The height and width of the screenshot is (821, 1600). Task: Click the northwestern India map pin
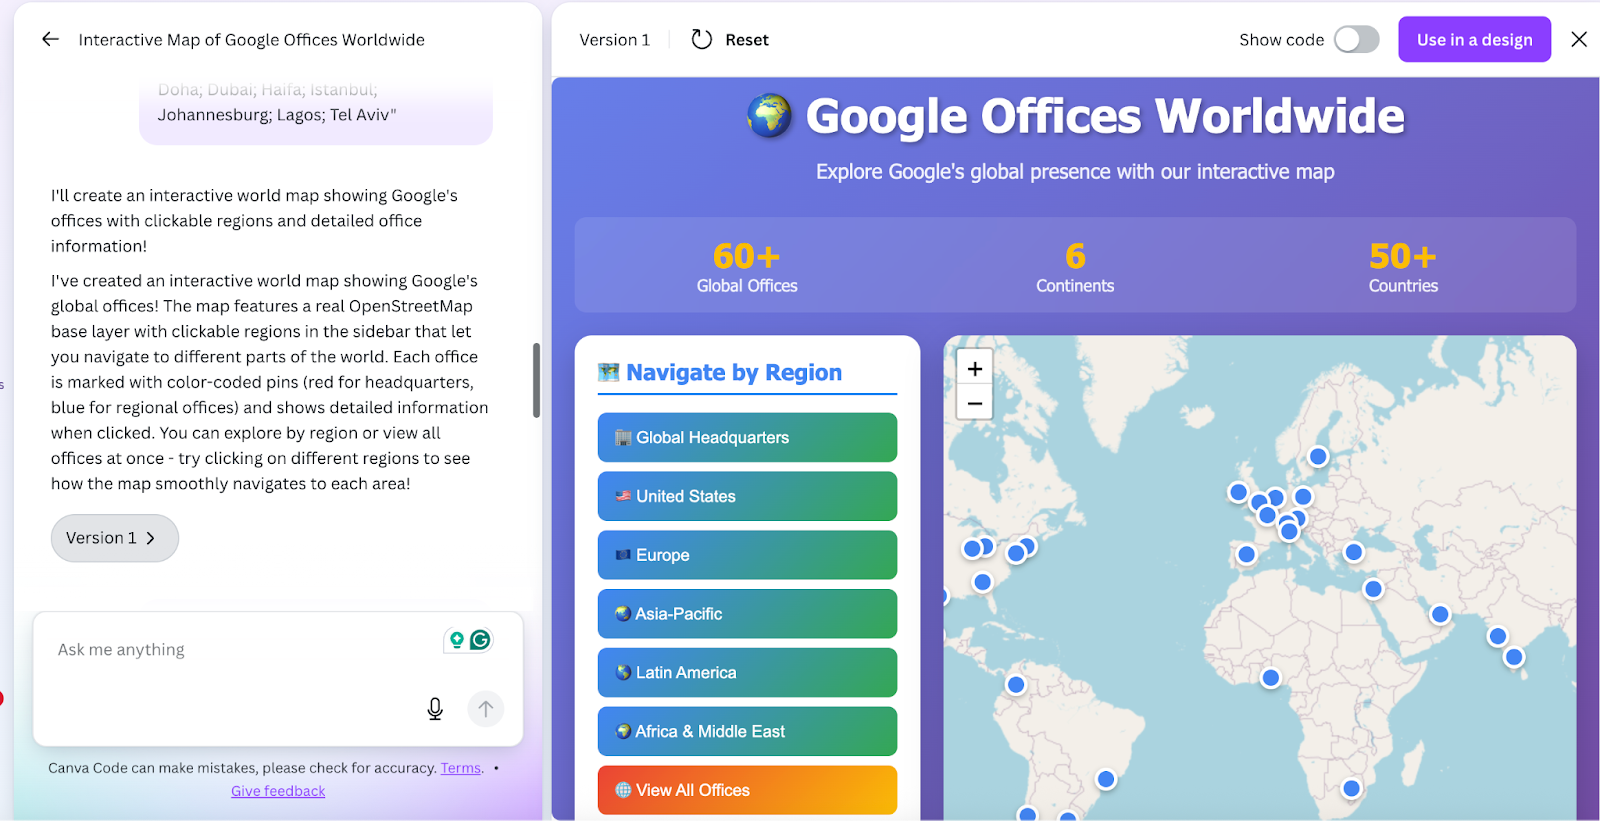coord(1497,636)
